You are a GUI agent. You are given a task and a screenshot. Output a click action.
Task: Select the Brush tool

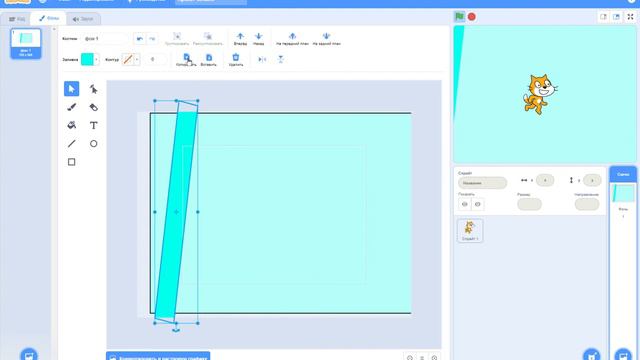pyautogui.click(x=71, y=107)
